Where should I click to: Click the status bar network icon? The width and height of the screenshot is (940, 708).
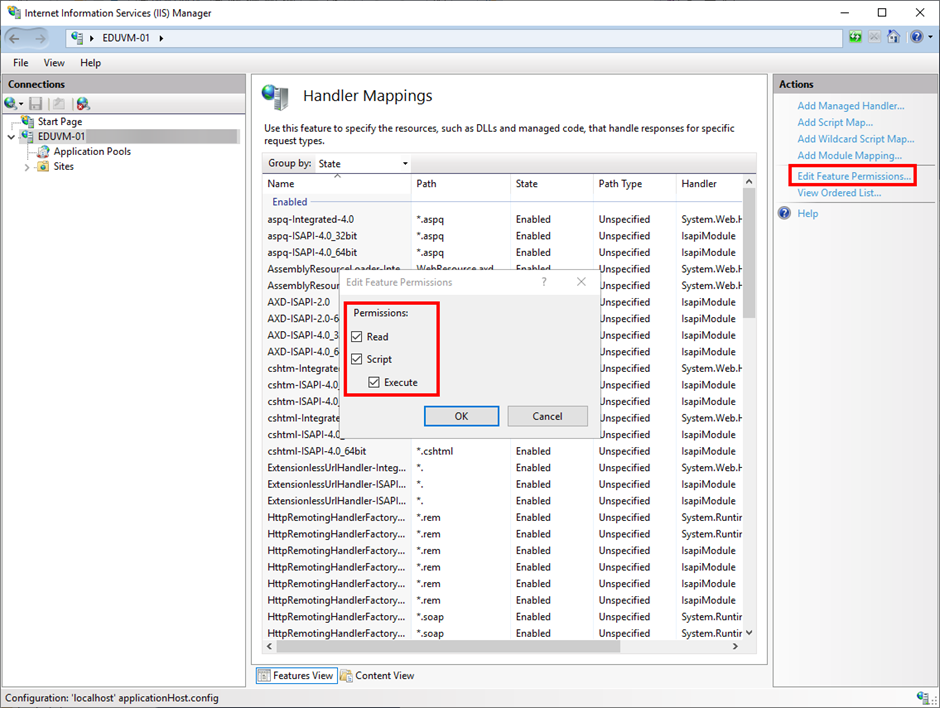click(924, 697)
